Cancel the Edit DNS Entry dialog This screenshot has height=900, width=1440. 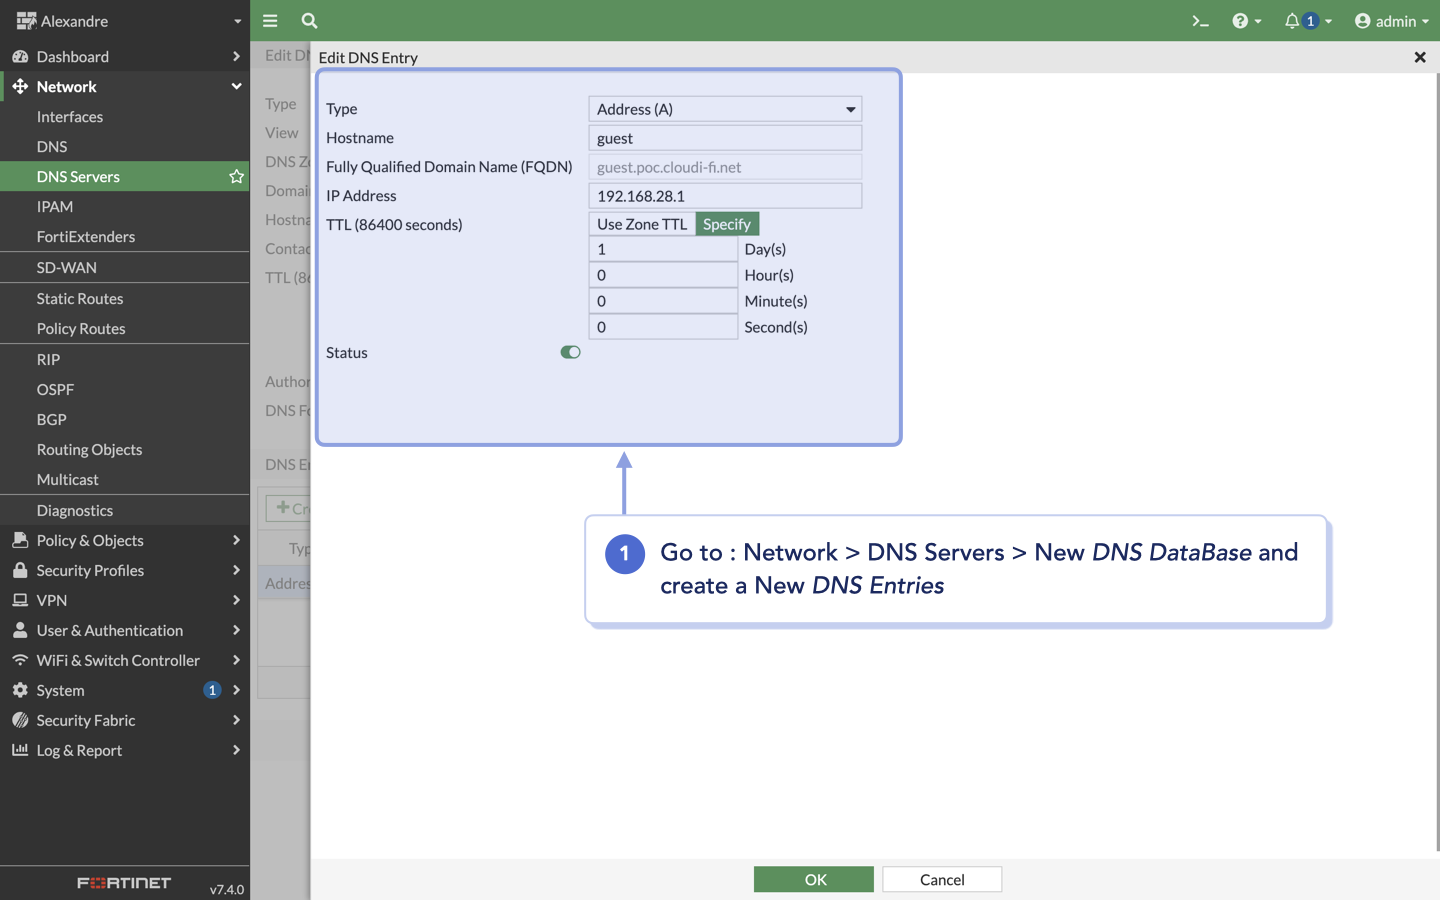point(941,879)
